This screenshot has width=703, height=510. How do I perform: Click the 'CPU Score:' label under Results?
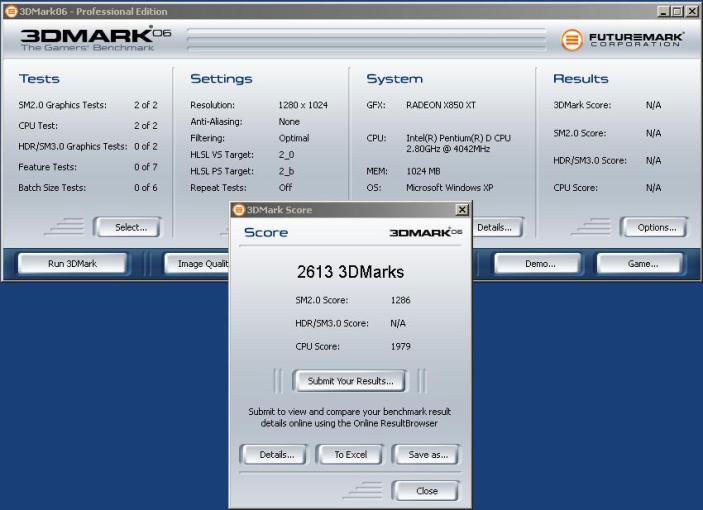point(575,187)
